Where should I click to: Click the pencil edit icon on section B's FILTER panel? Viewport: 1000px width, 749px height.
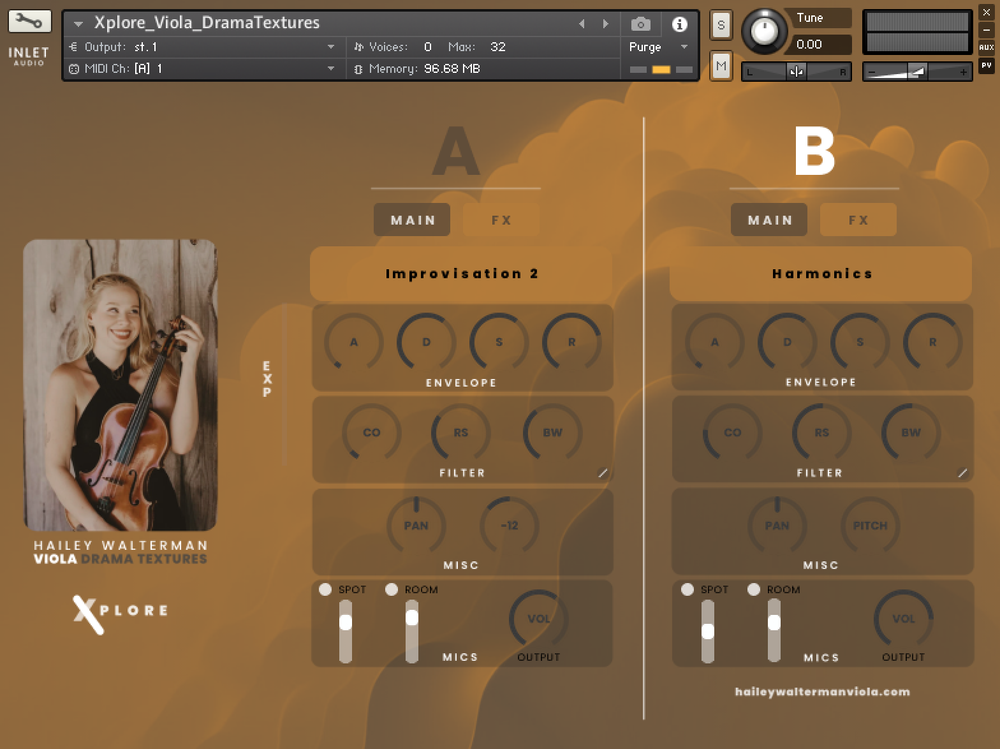tap(964, 473)
